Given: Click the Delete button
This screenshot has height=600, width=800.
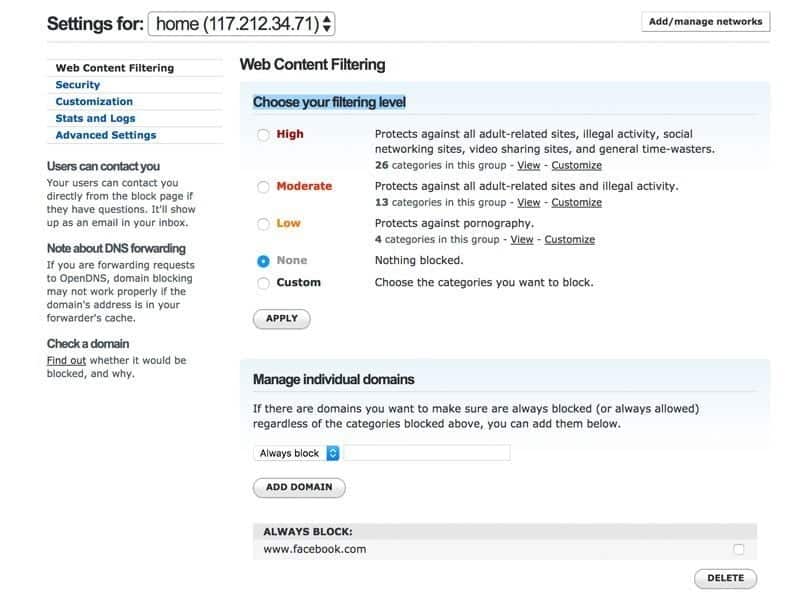Looking at the screenshot, I should click(x=725, y=578).
